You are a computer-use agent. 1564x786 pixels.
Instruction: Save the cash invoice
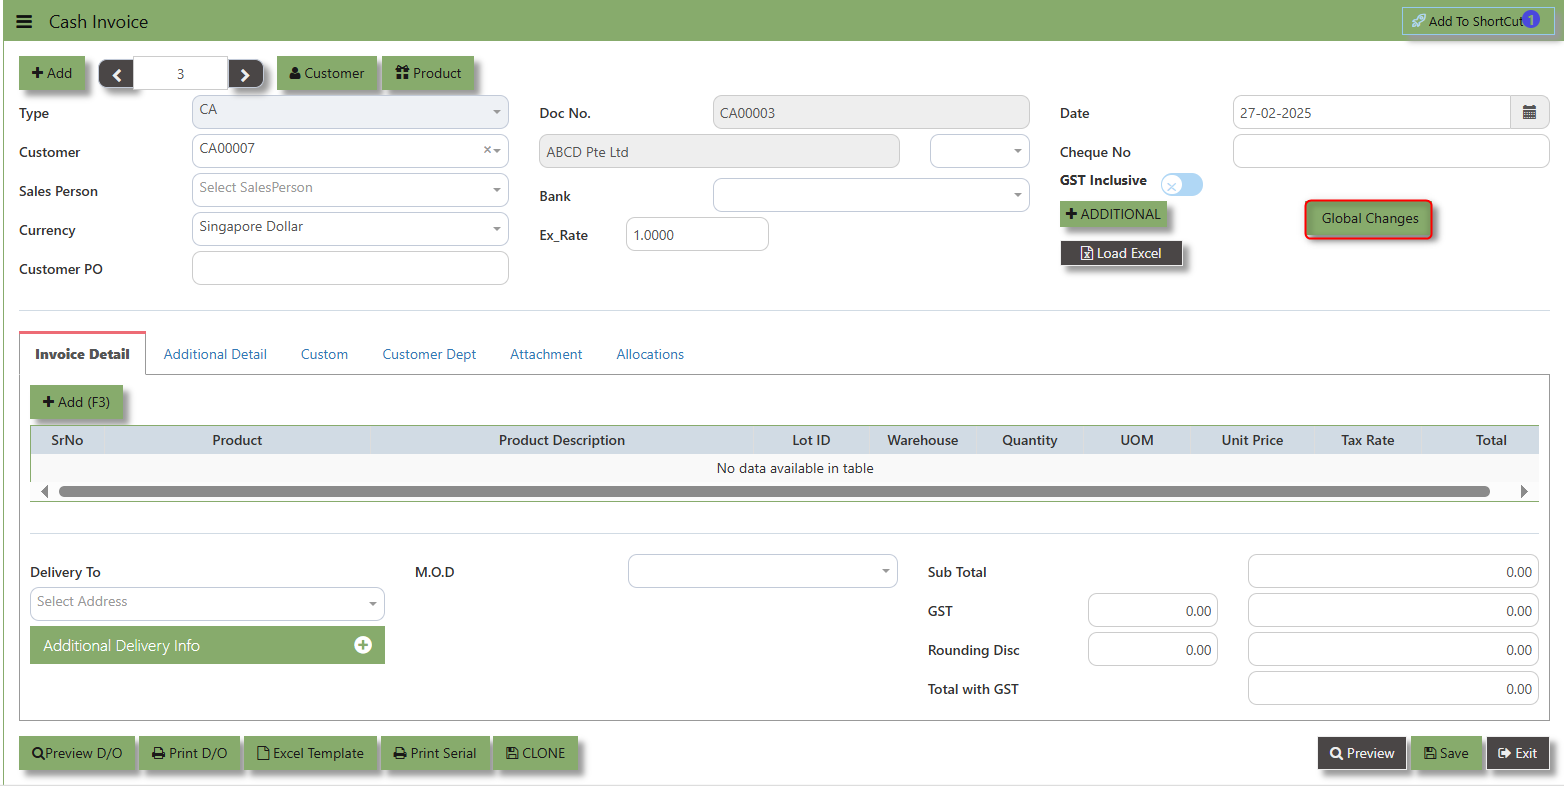coord(1446,753)
